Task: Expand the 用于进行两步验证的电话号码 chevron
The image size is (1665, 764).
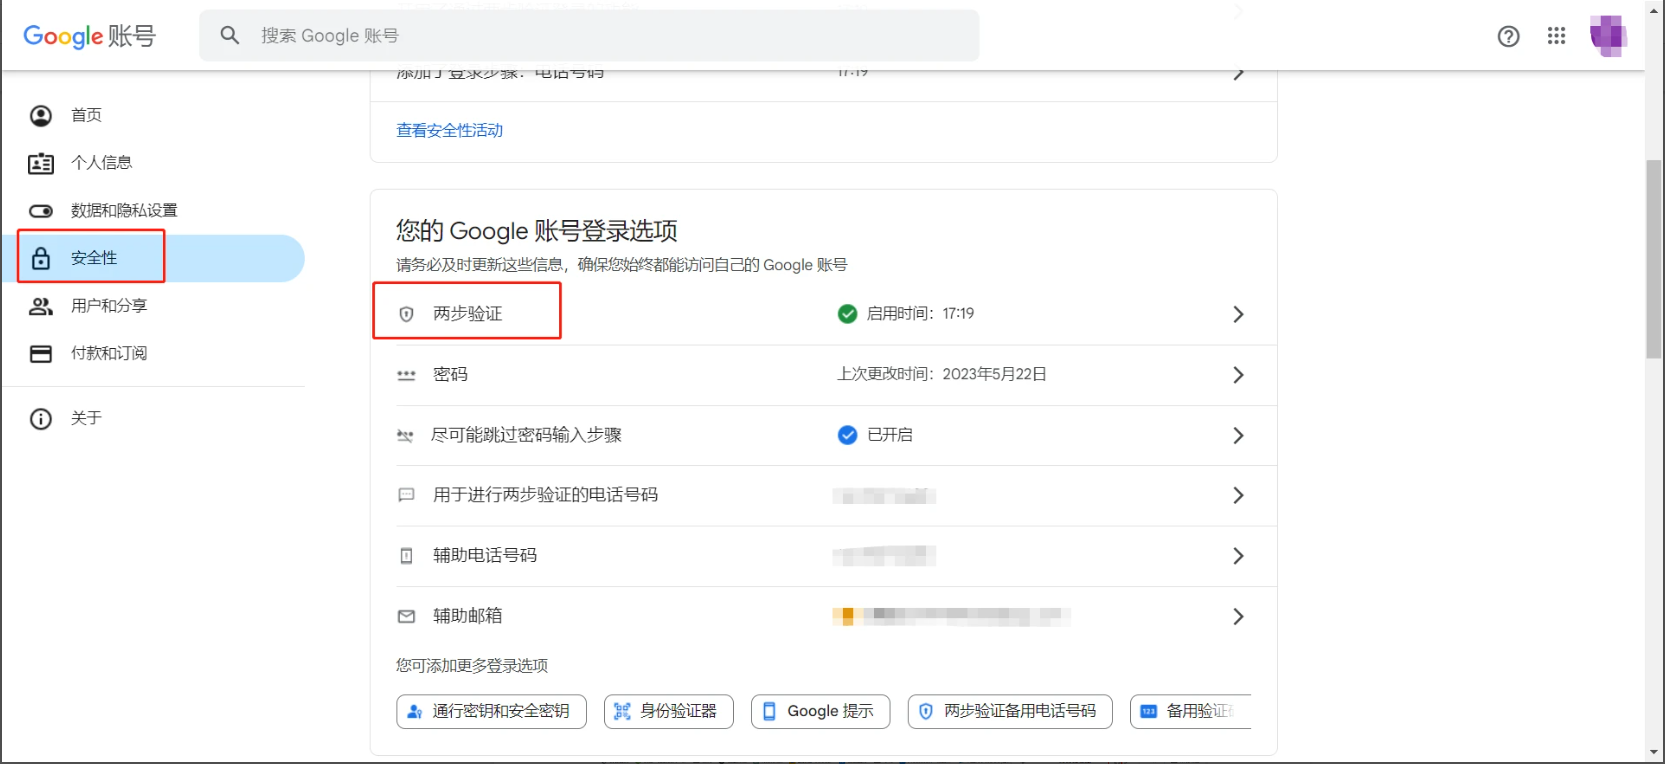Action: pos(1238,495)
